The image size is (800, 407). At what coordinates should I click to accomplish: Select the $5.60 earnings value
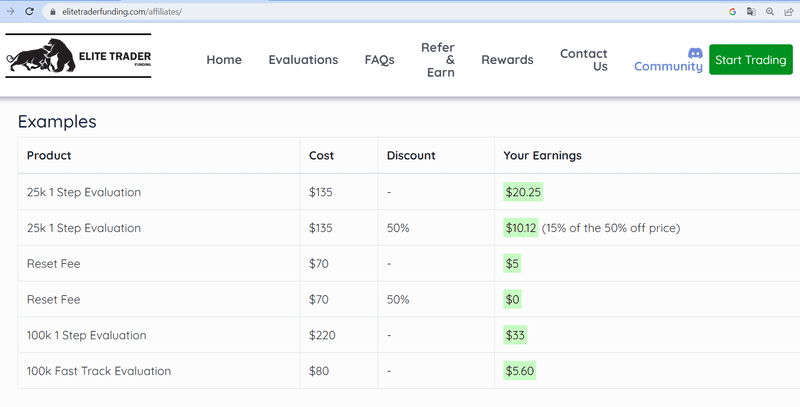coord(519,370)
